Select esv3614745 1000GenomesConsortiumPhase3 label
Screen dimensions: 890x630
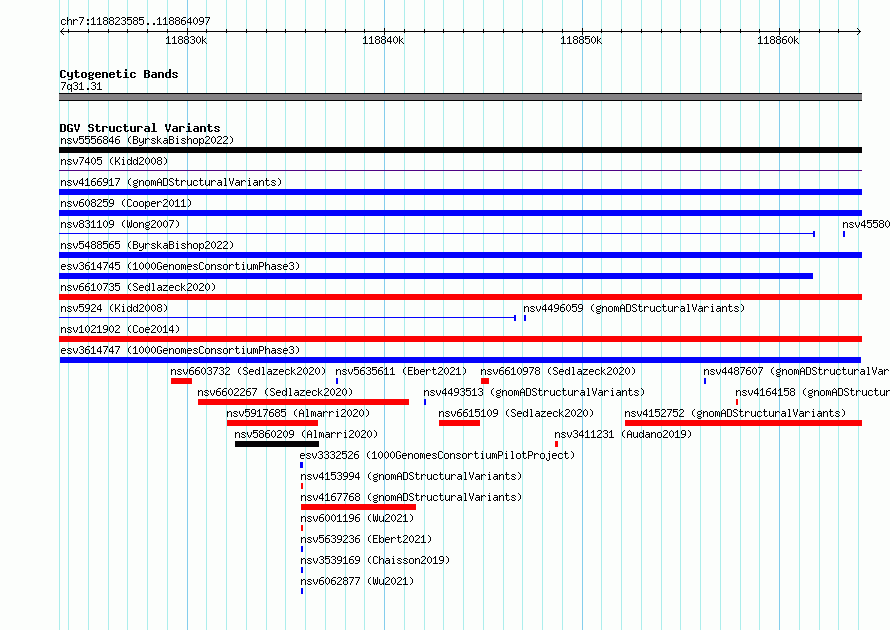(x=180, y=266)
